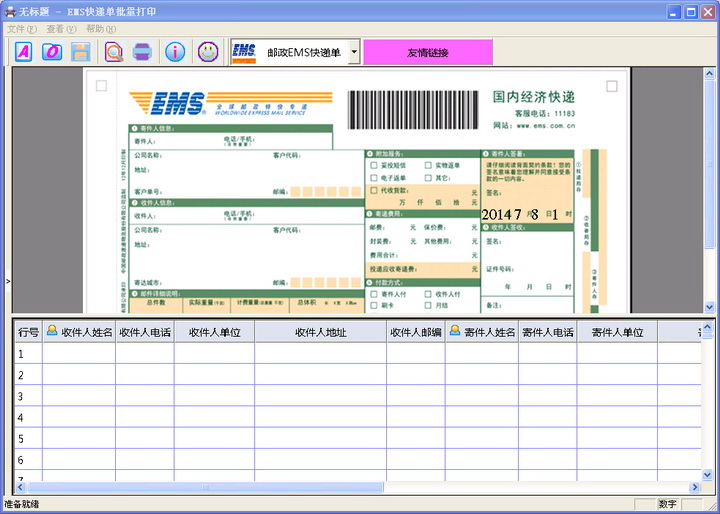The width and height of the screenshot is (720, 514).
Task: Select row number 1 in the grid
Action: click(28, 353)
